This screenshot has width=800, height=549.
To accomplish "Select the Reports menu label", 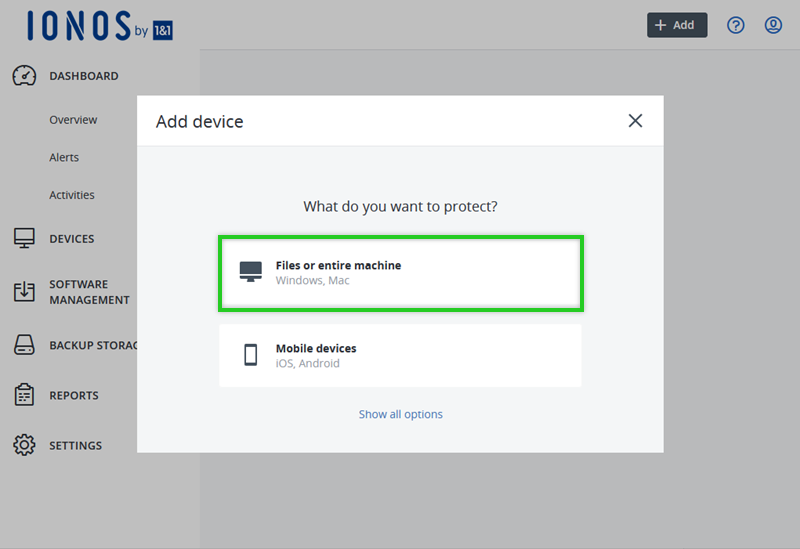I will point(74,396).
